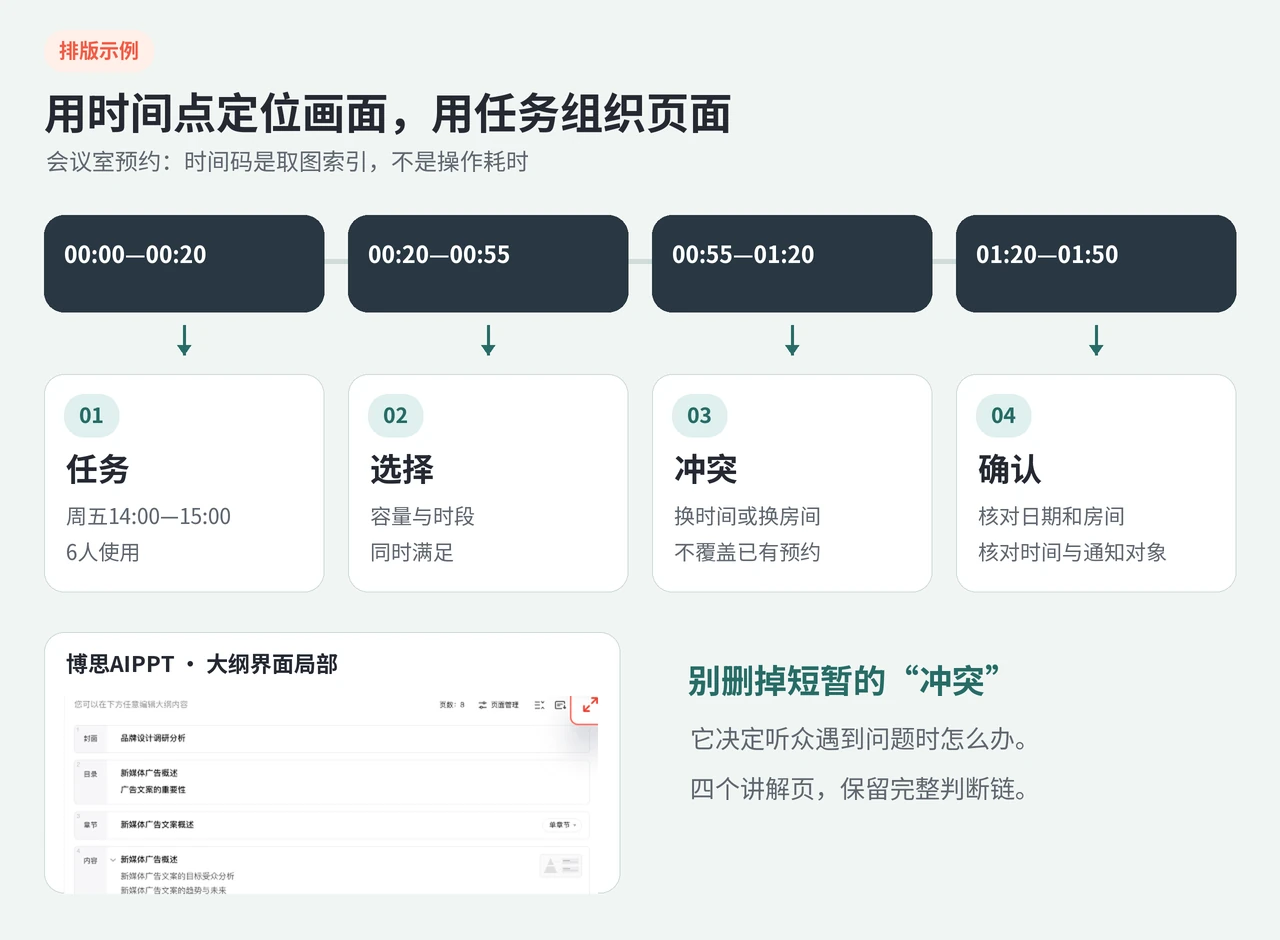Click the 广告文案的重要性 outline entry
The width and height of the screenshot is (1280, 940).
point(152,790)
